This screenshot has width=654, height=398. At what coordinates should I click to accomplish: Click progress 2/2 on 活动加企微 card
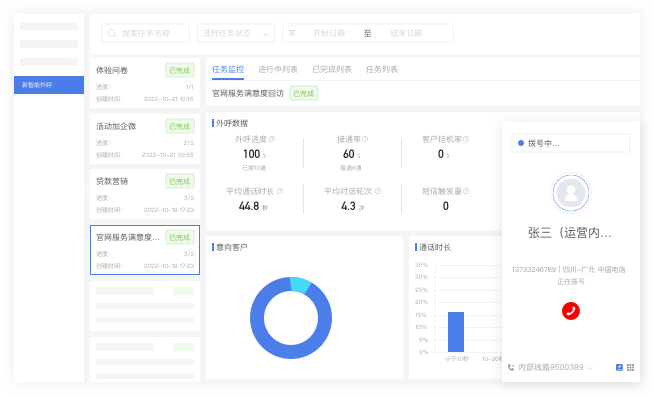coord(189,143)
